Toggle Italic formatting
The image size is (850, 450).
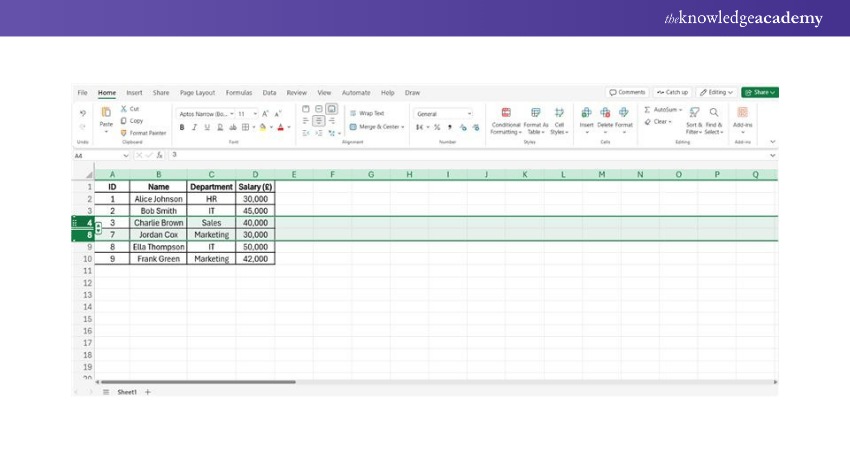tap(194, 127)
